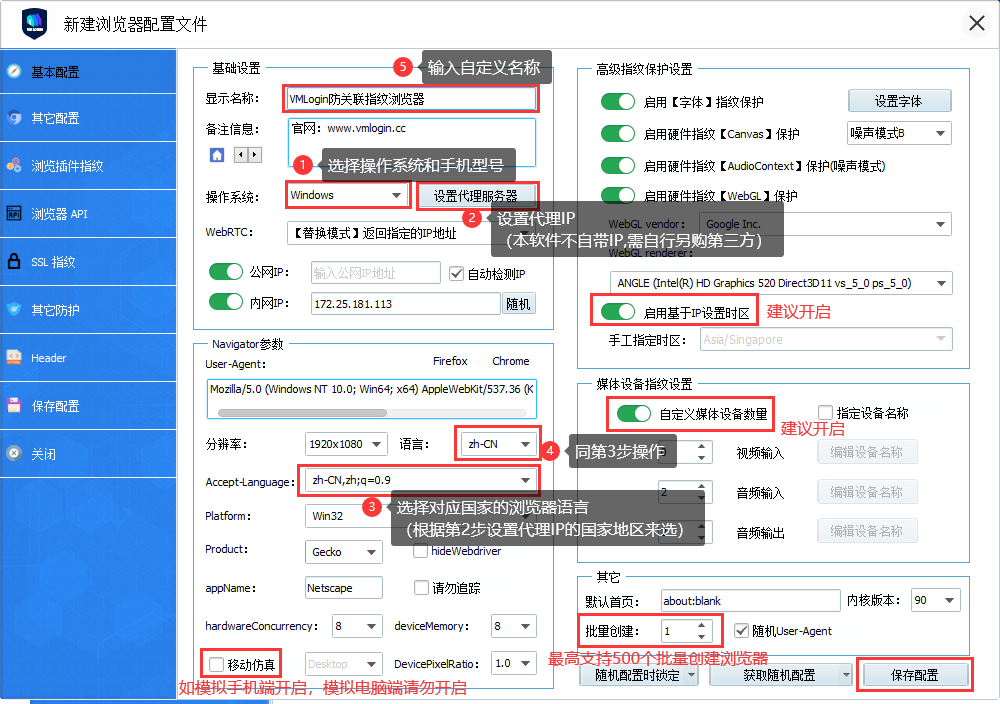The image size is (1000, 704).
Task: Click the 浏览插件指纹 puzzle icon
Action: coord(14,166)
